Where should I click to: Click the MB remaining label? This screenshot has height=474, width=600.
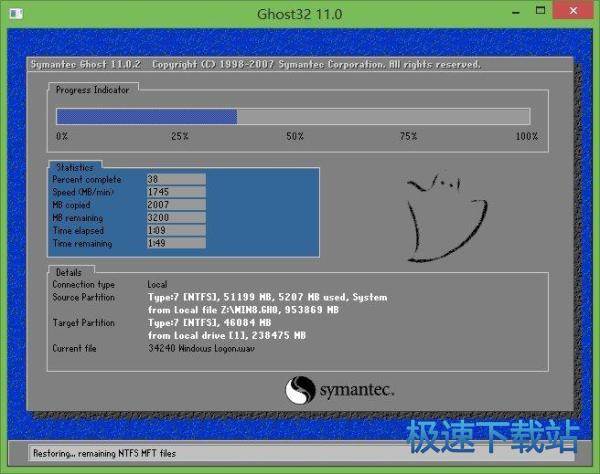(x=78, y=218)
